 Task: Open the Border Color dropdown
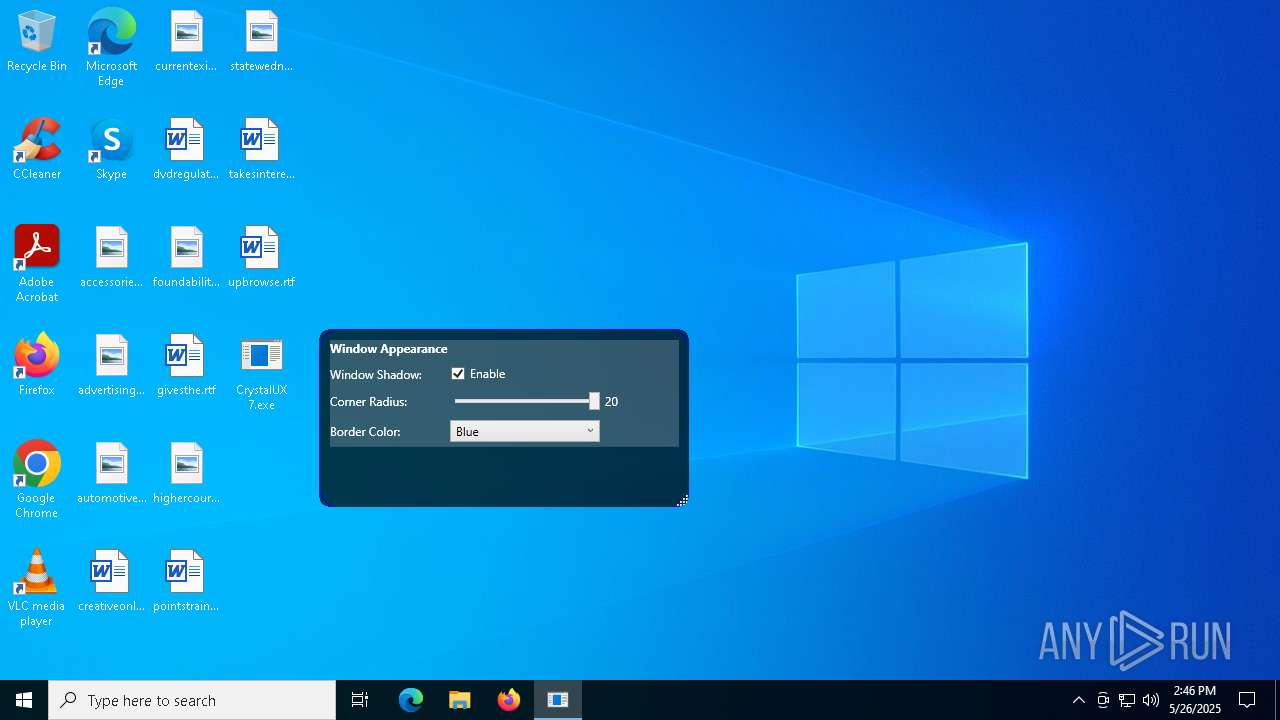[525, 431]
